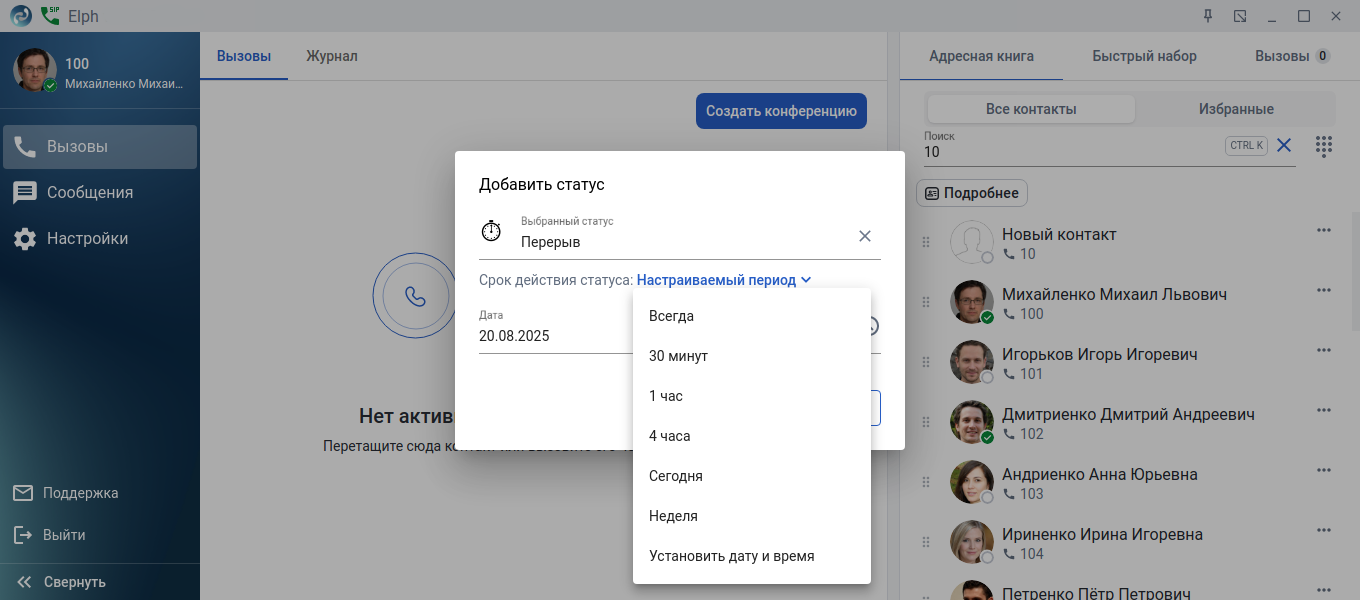1360x600 pixels.
Task: Toggle the Подробнее detail view
Action: point(972,193)
